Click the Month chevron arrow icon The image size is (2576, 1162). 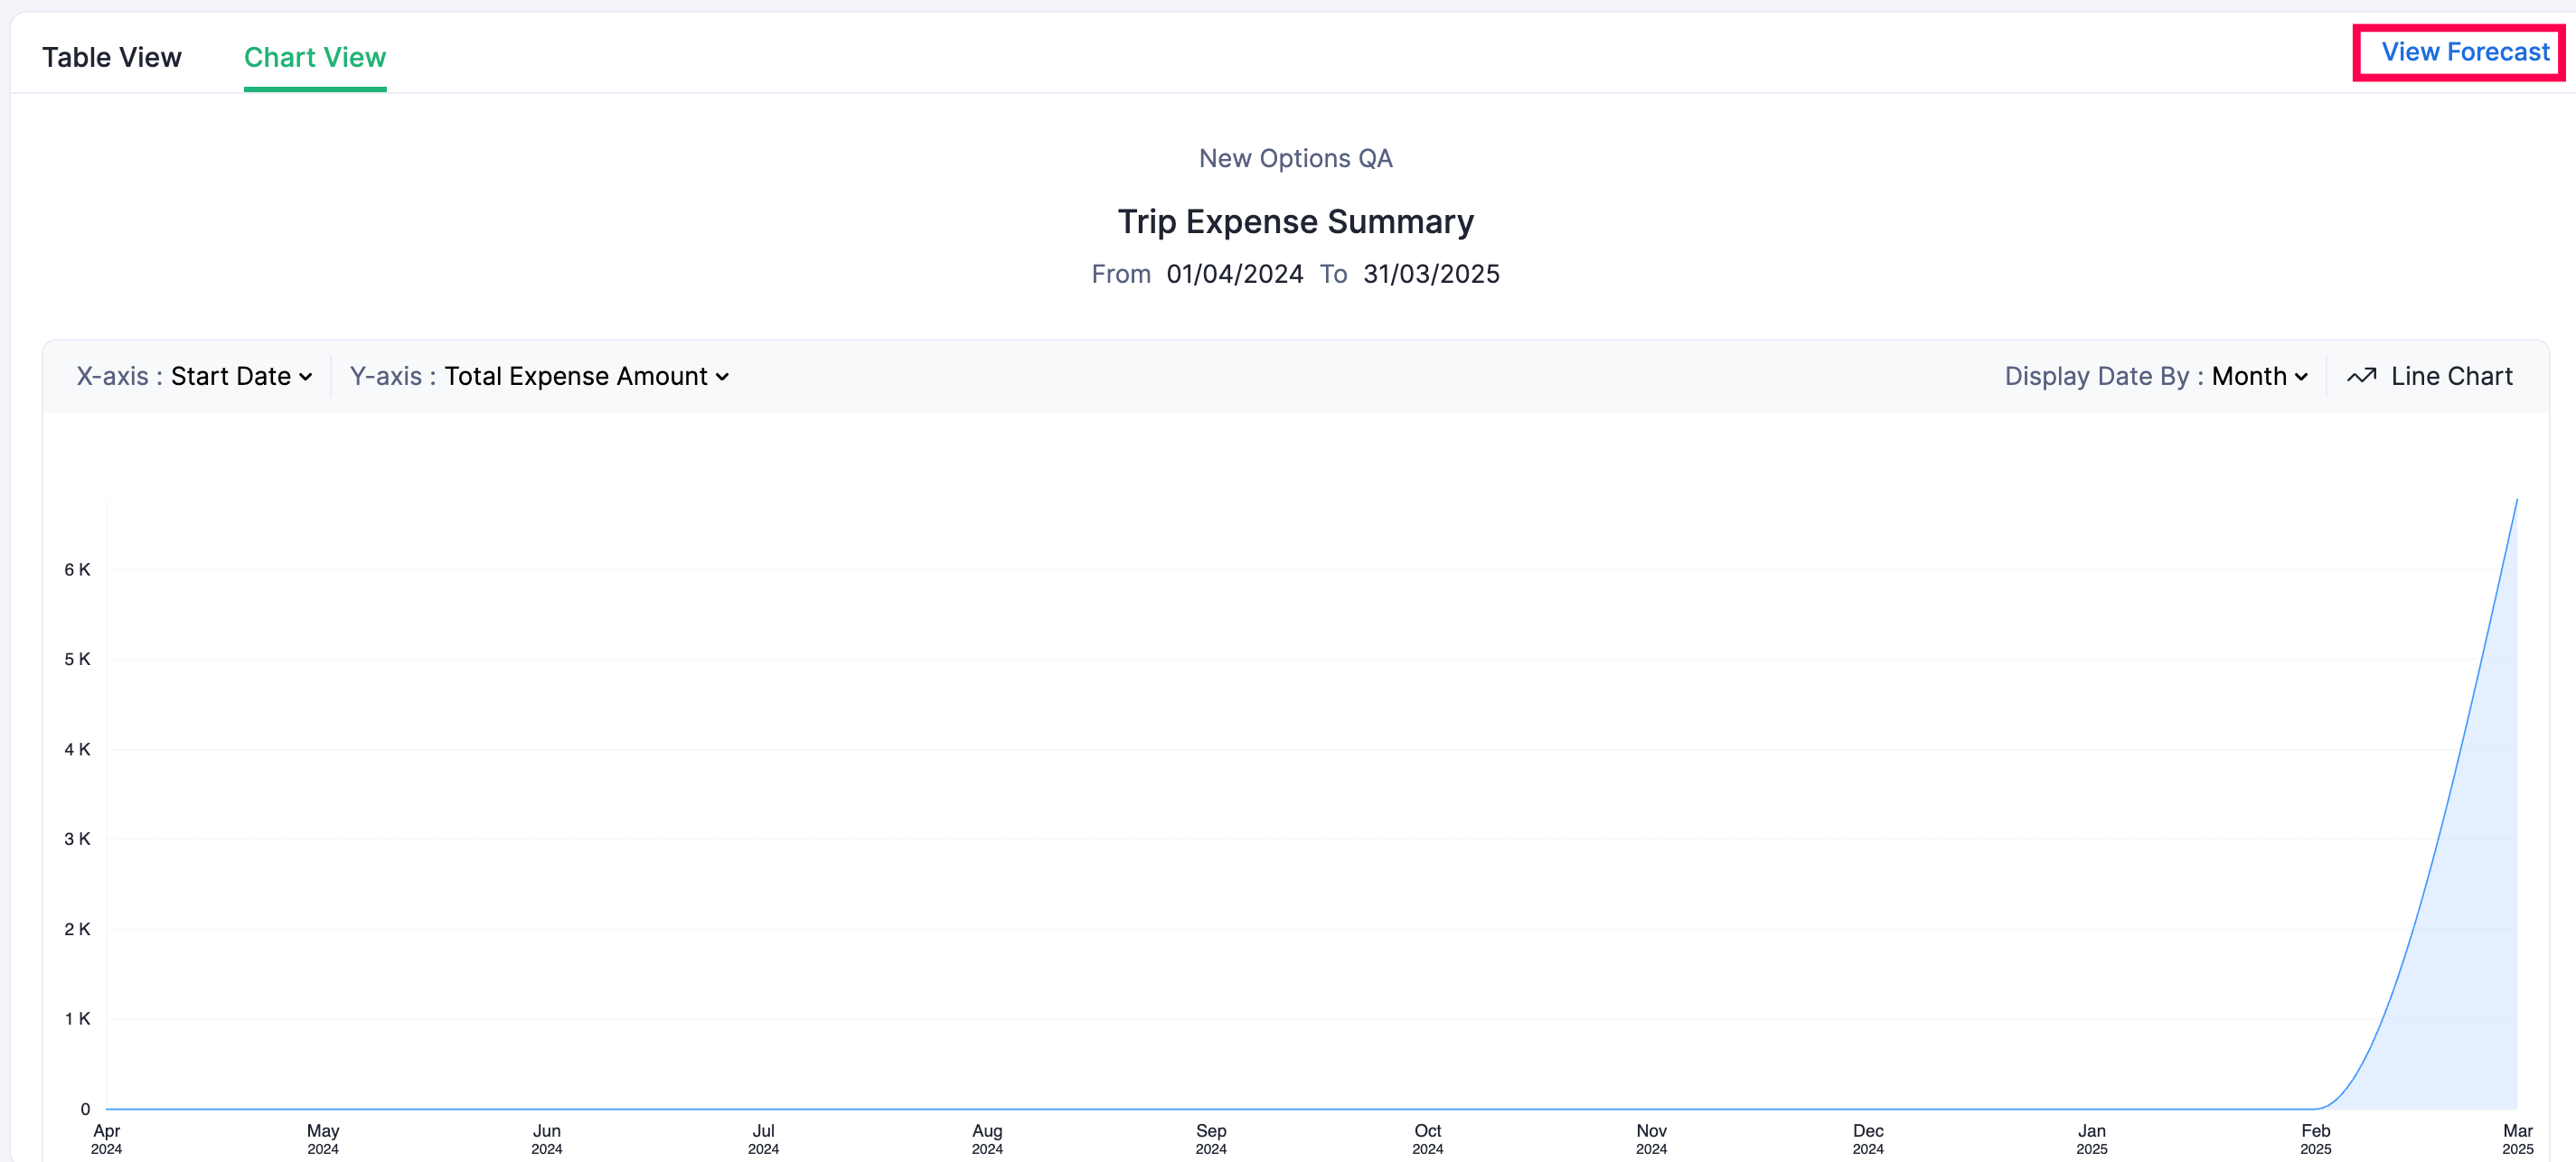(x=2301, y=377)
